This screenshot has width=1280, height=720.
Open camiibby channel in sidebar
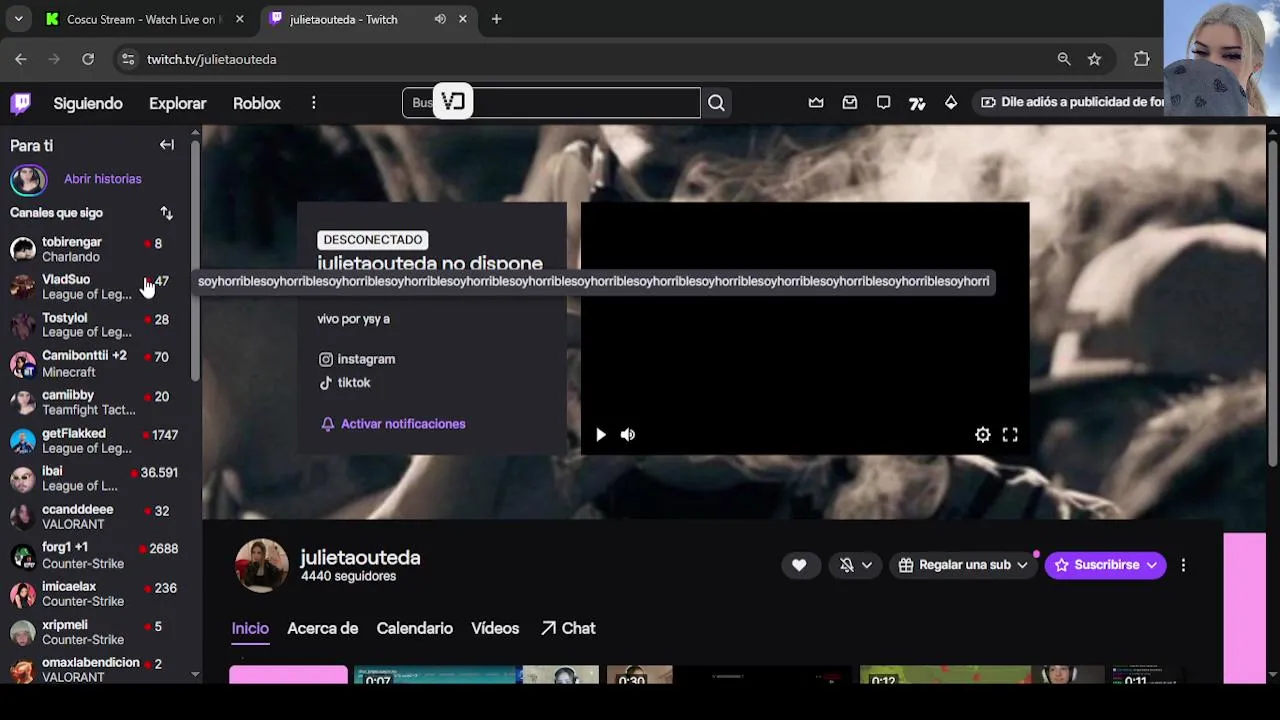coord(95,402)
